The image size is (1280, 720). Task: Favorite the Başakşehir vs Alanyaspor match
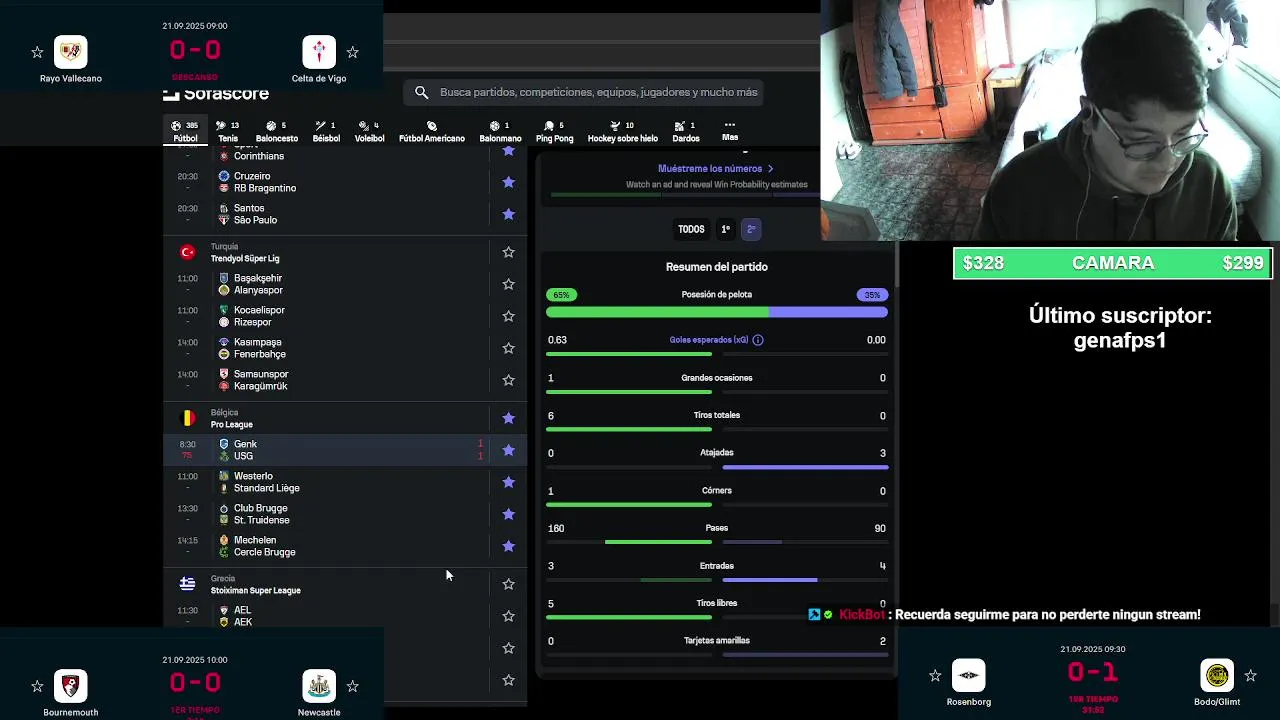tap(508, 284)
